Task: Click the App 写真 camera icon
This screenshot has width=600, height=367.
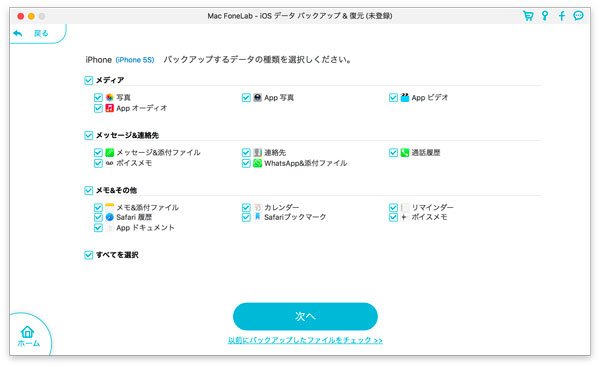Action: tap(258, 97)
